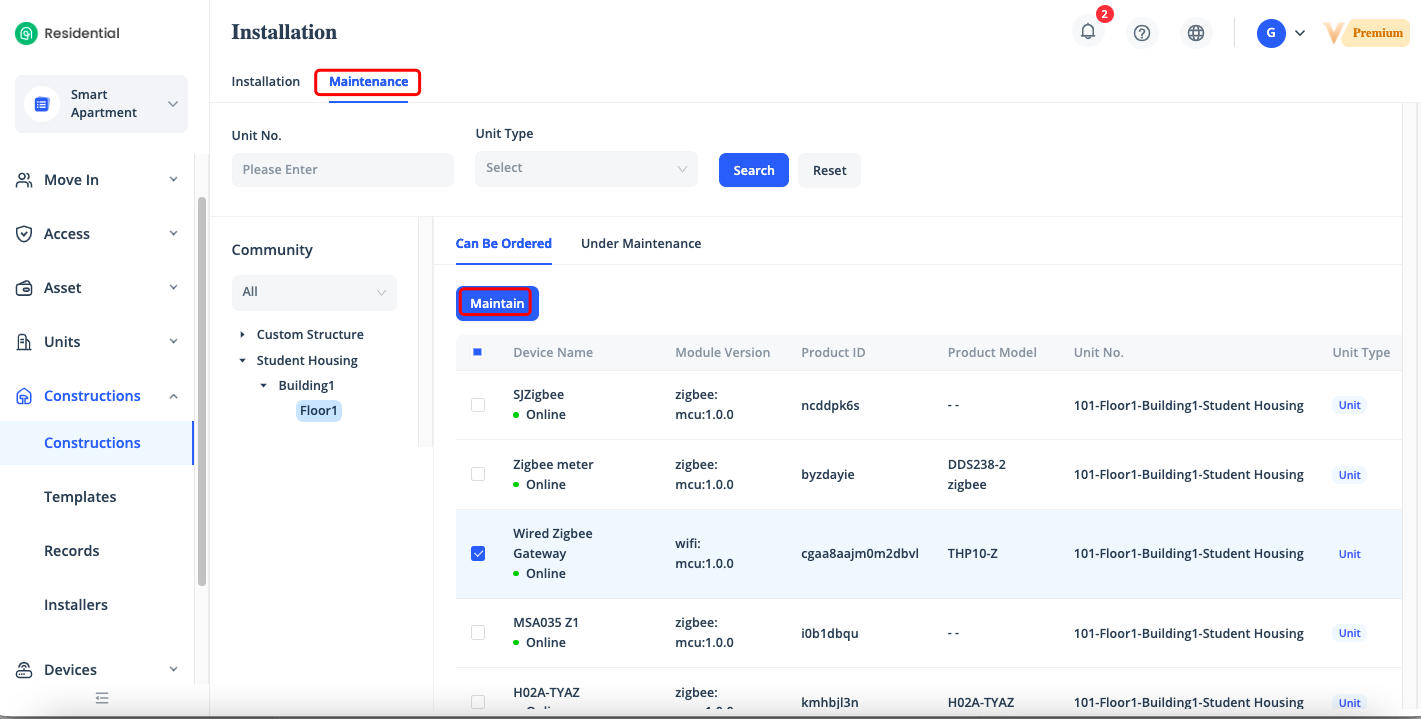Collapse the sidebar menu icon

click(x=102, y=698)
